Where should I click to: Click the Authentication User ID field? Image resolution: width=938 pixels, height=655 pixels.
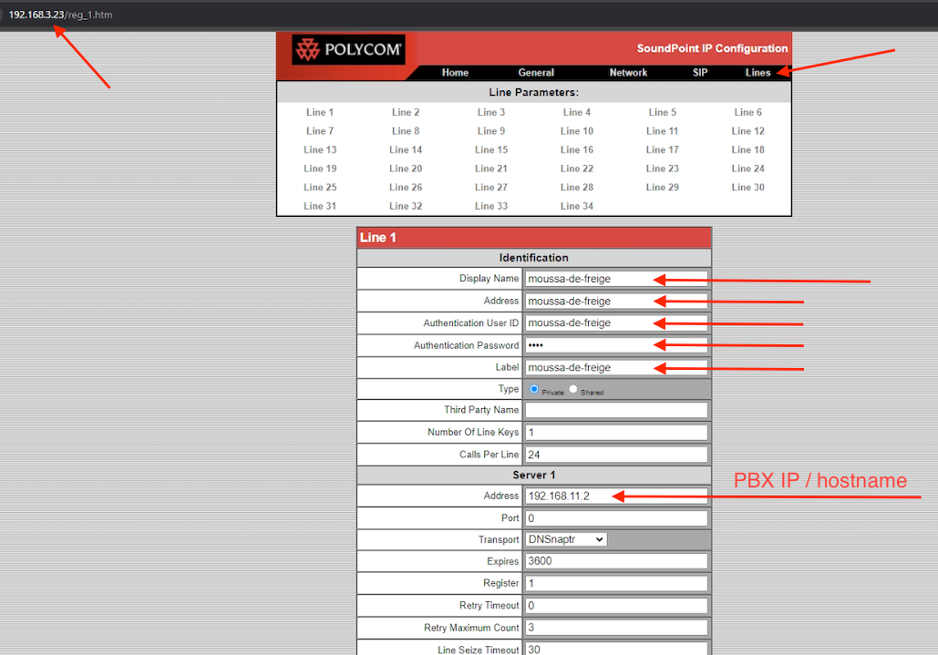click(x=616, y=323)
